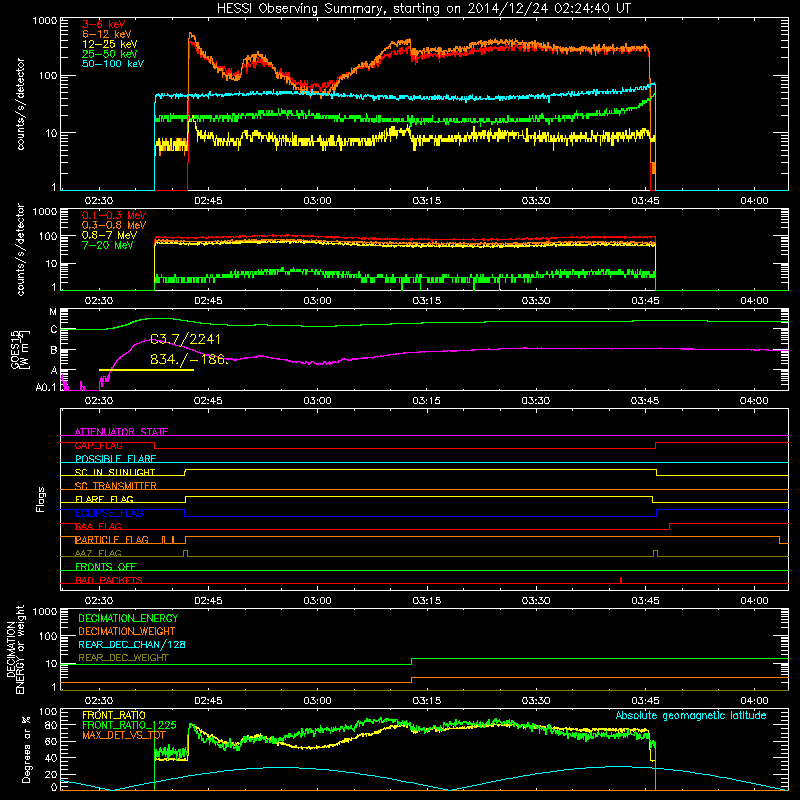Select the FRONTS_OFF flag label
The image size is (800, 800).
[106, 567]
